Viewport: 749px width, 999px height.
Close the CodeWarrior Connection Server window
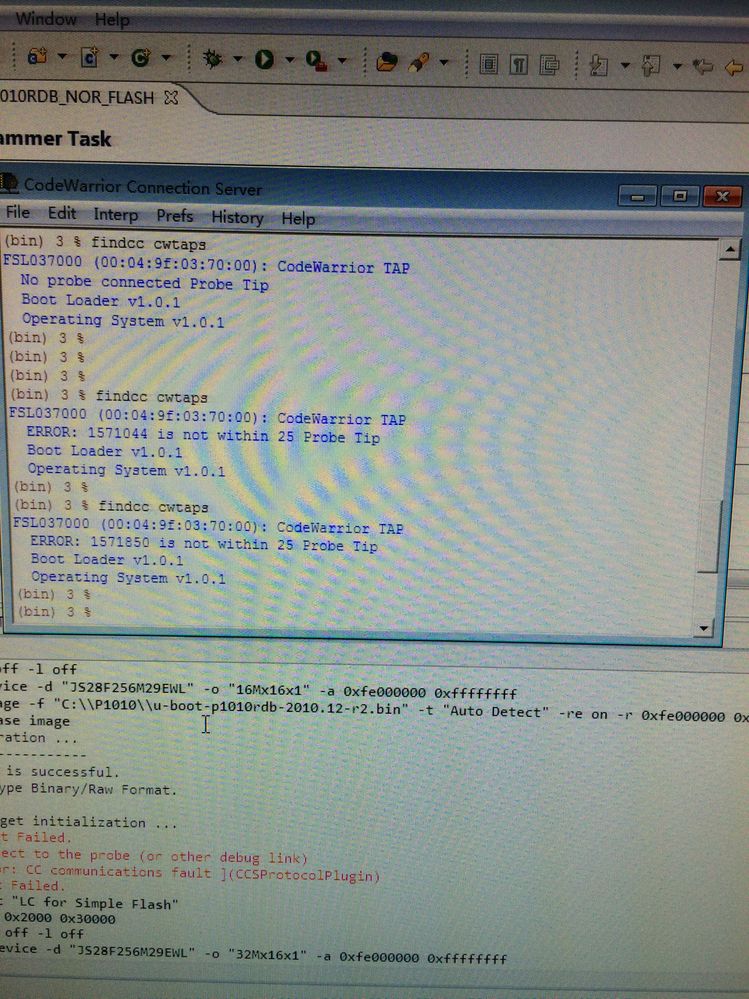coord(722,196)
